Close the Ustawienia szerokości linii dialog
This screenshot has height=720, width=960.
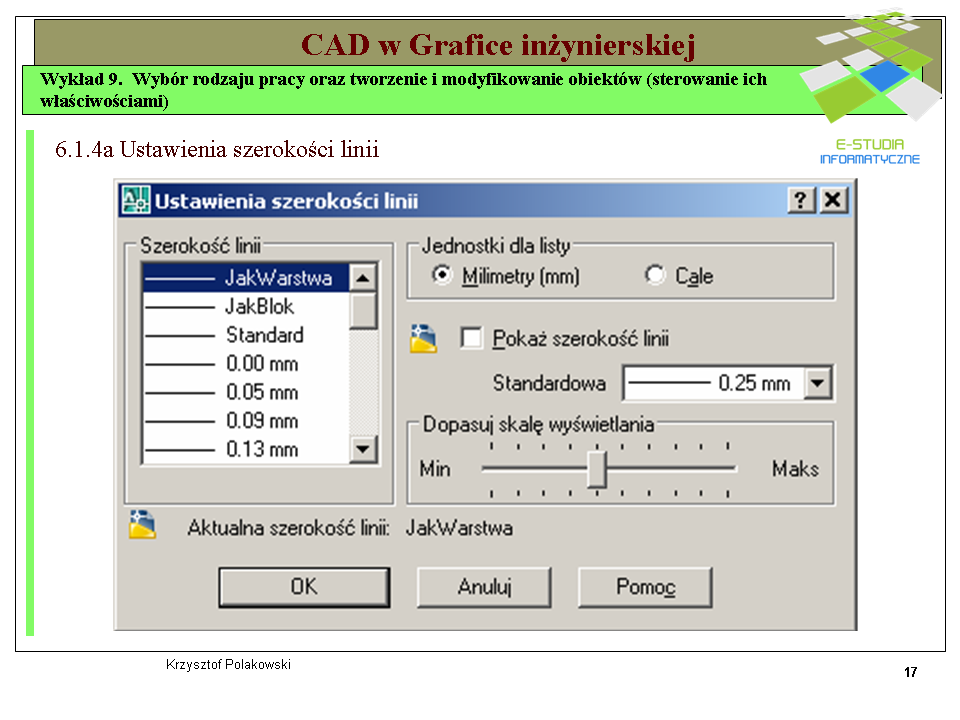pos(833,200)
